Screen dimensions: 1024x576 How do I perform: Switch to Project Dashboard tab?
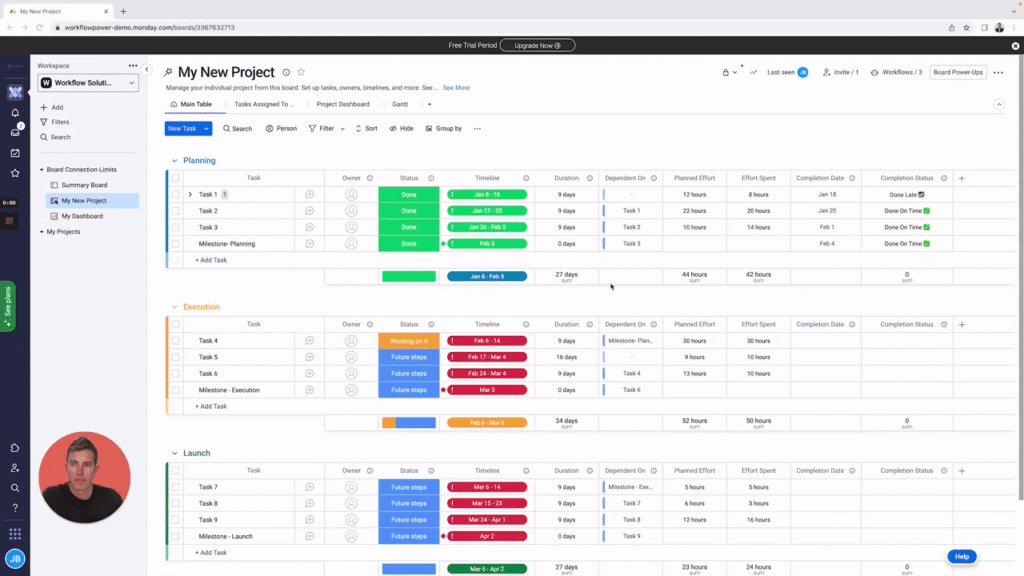click(343, 104)
